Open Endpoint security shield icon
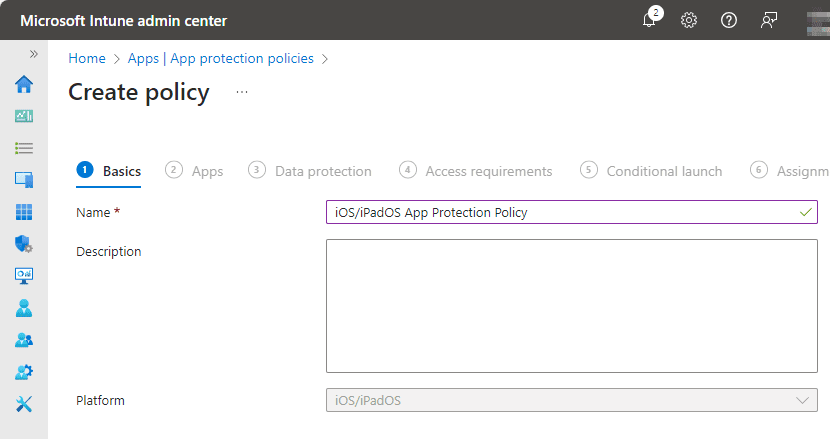The height and width of the screenshot is (439, 830). pos(24,244)
